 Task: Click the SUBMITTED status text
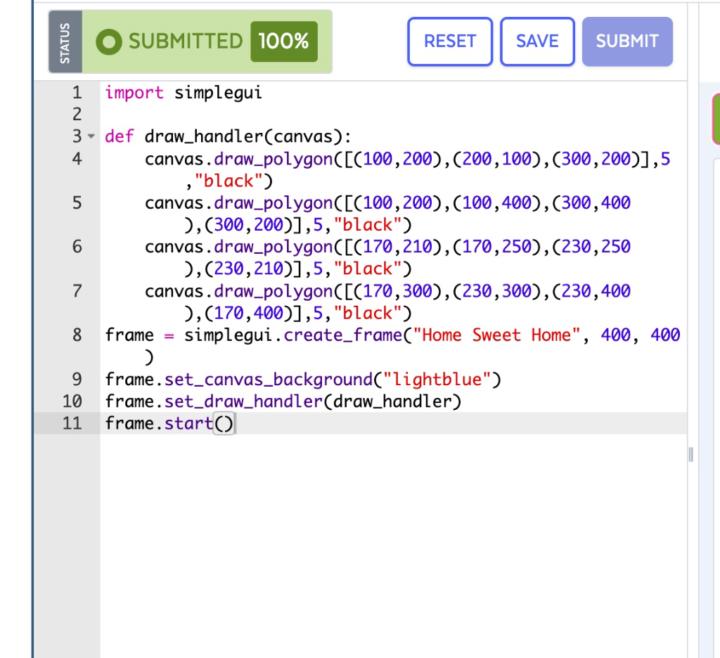[x=180, y=41]
